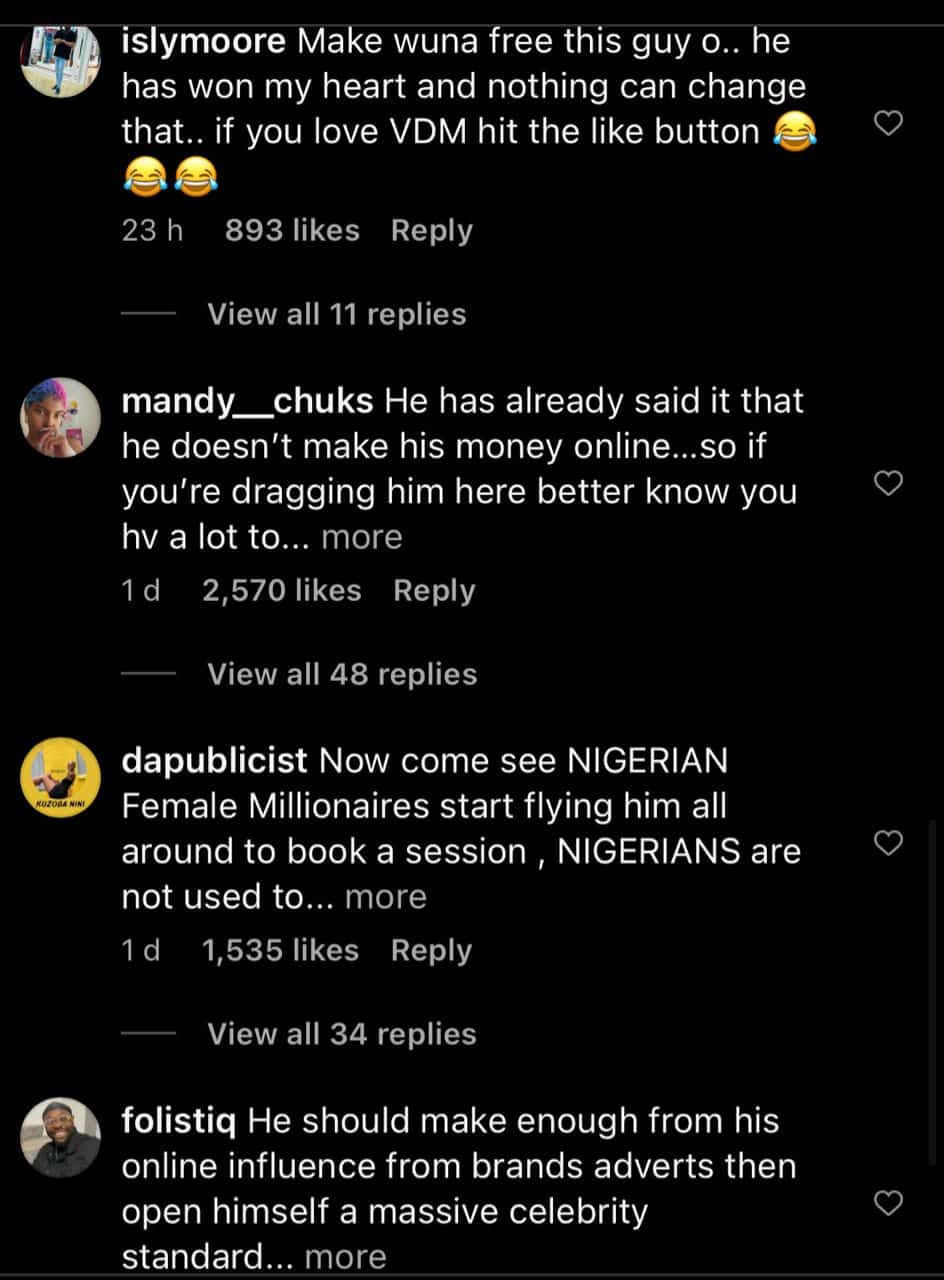Reply to islymoore's comment
The image size is (944, 1280).
coord(431,230)
